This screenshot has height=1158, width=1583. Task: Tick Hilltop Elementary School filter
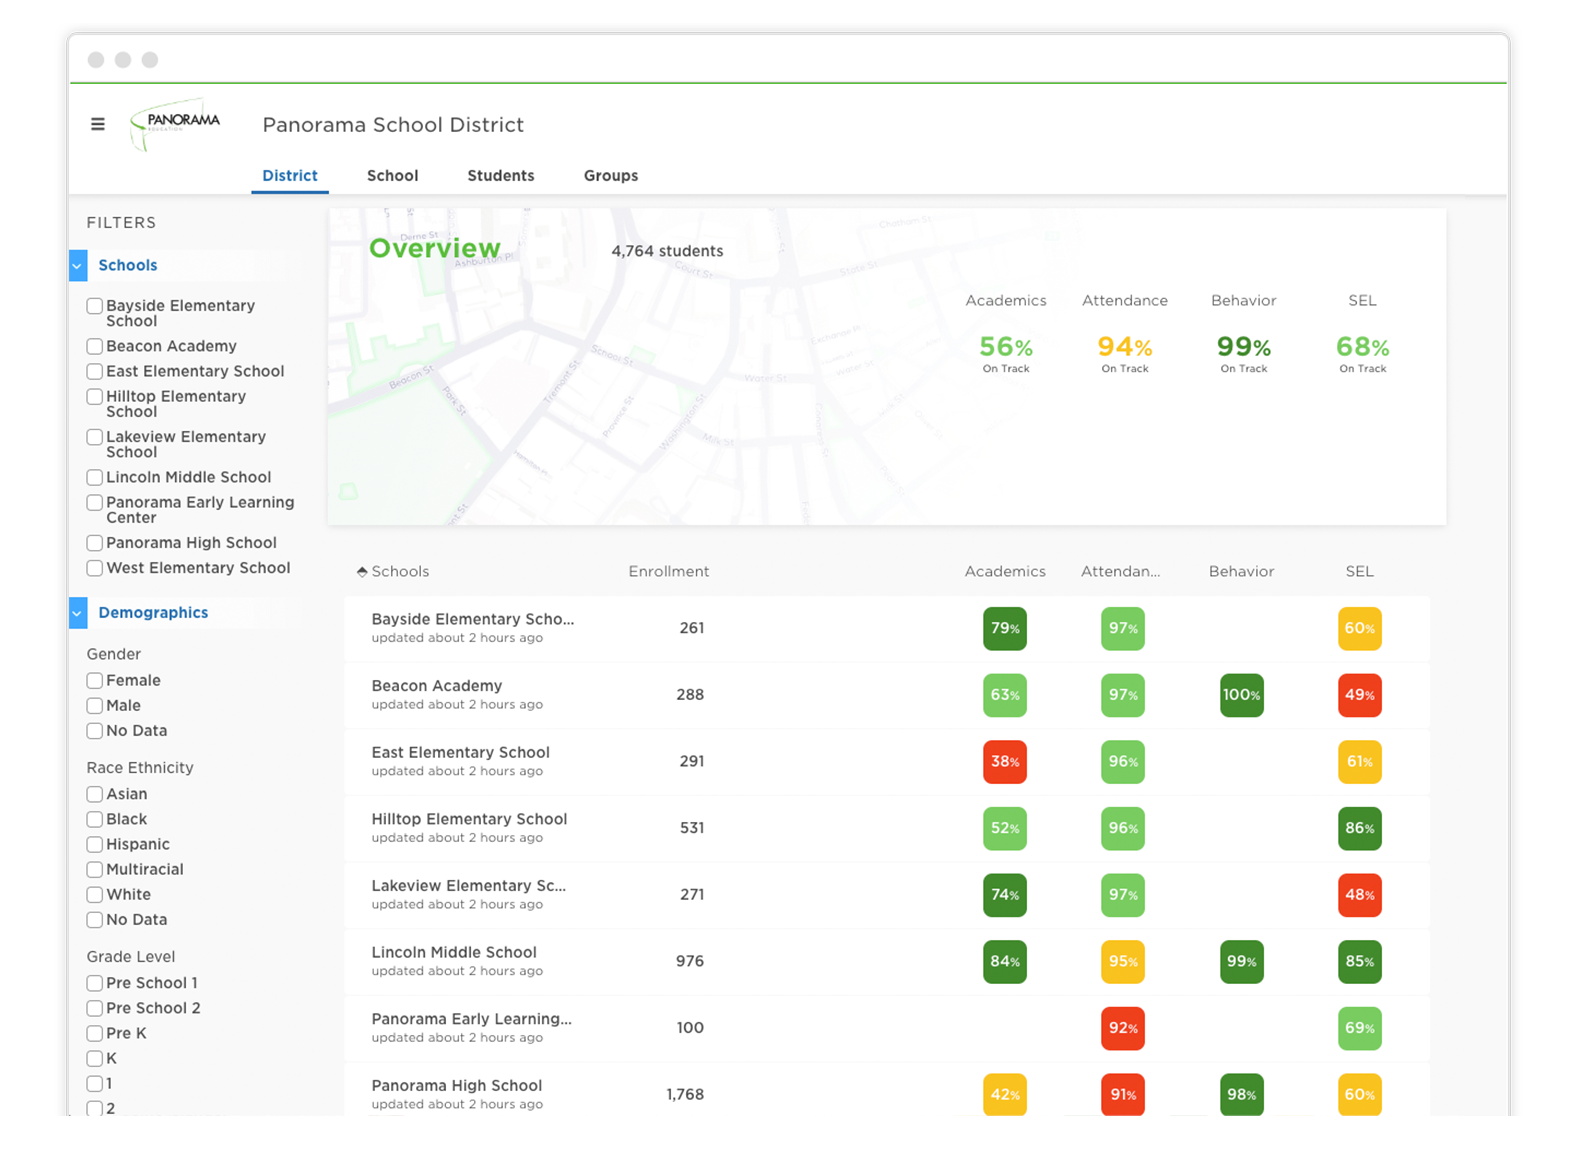coord(95,397)
